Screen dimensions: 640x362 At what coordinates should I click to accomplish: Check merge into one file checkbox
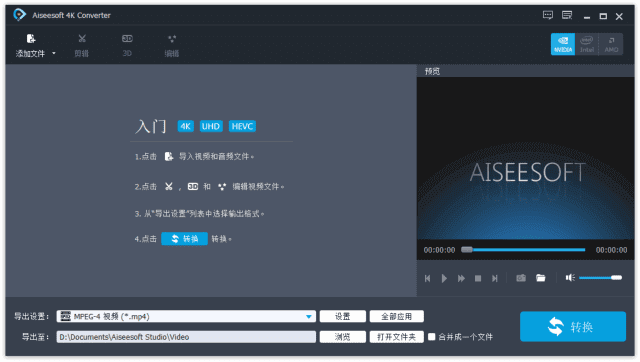point(431,337)
